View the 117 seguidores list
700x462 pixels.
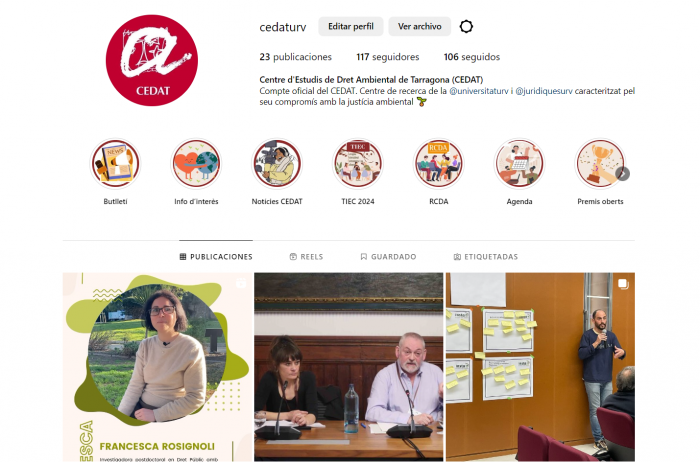[388, 57]
